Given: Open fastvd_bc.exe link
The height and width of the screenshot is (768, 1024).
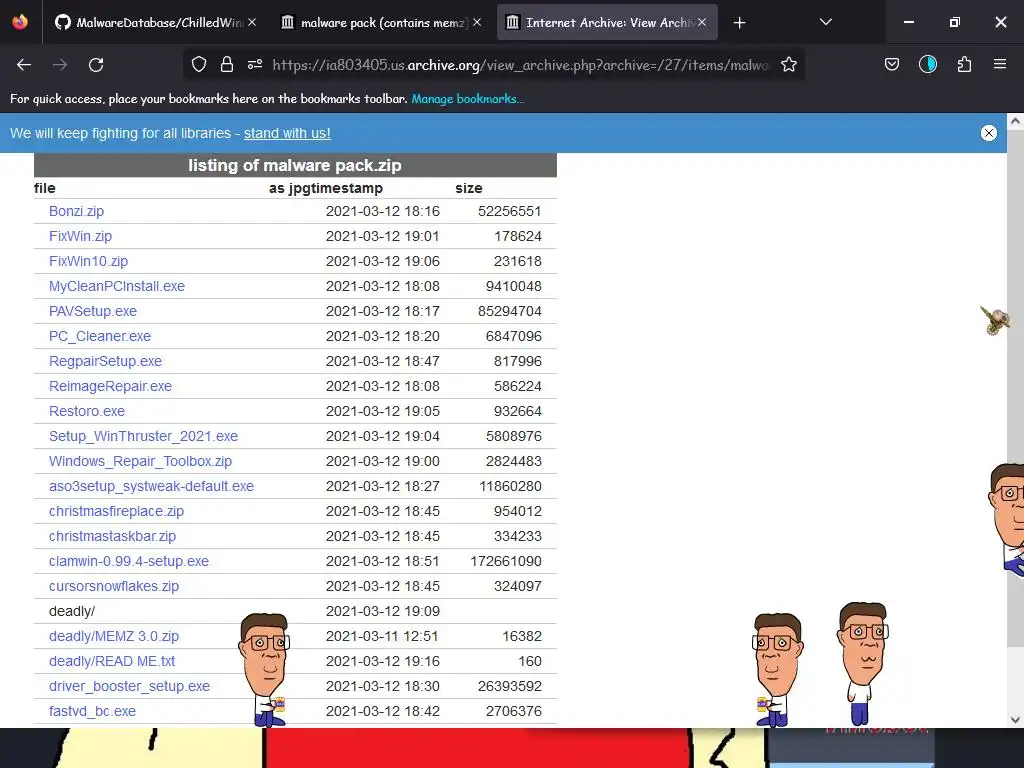Looking at the screenshot, I should pyautogui.click(x=92, y=711).
